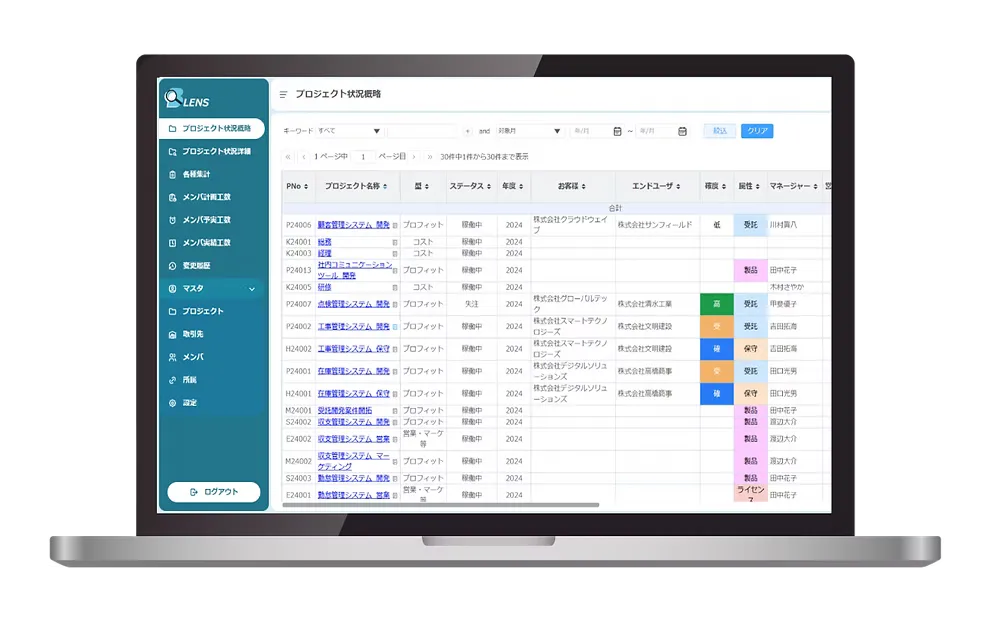The width and height of the screenshot is (990, 620).
Task: Click the document icon beside 工事管理システム_開発
Action: tap(395, 327)
